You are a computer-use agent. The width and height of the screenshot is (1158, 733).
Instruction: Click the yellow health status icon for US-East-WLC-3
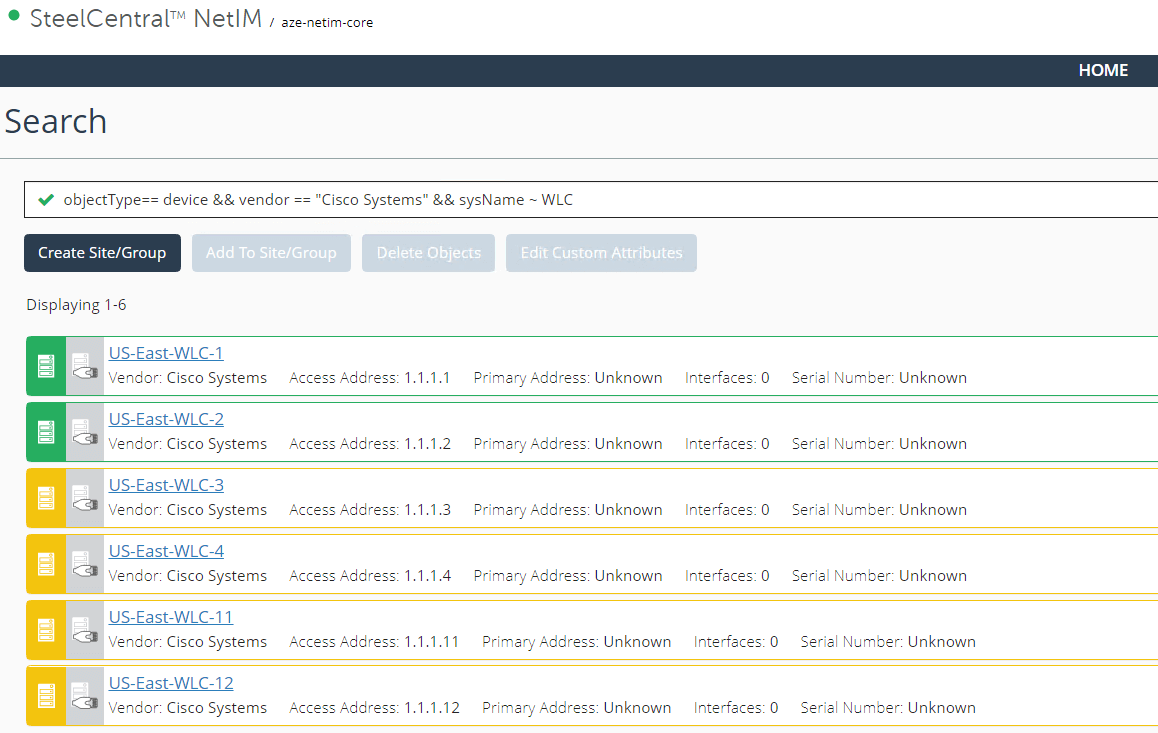click(x=44, y=497)
